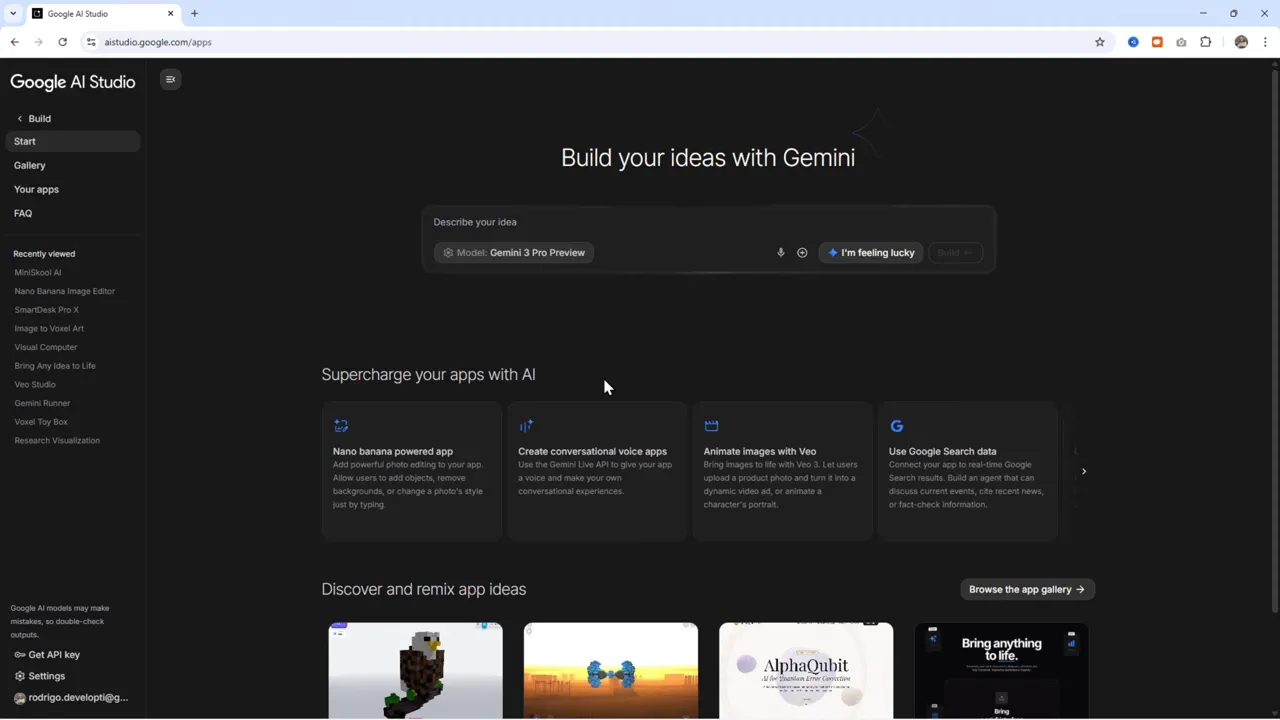This screenshot has width=1280, height=720.
Task: Click the conversational voice apps icon
Action: (x=526, y=425)
